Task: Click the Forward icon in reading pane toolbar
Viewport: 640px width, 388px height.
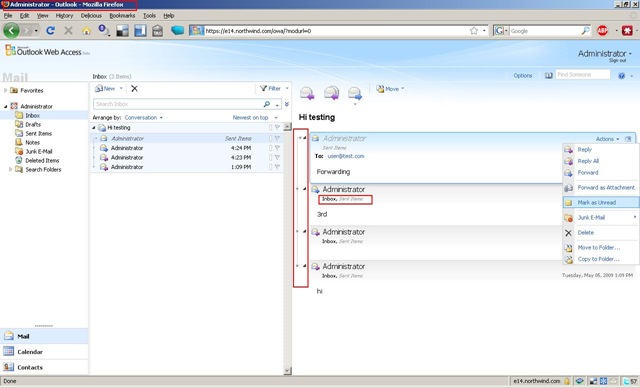Action: point(355,93)
